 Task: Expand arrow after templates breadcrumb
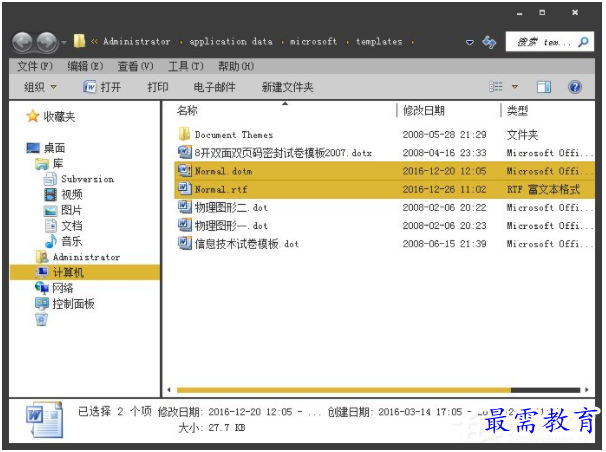pos(412,42)
